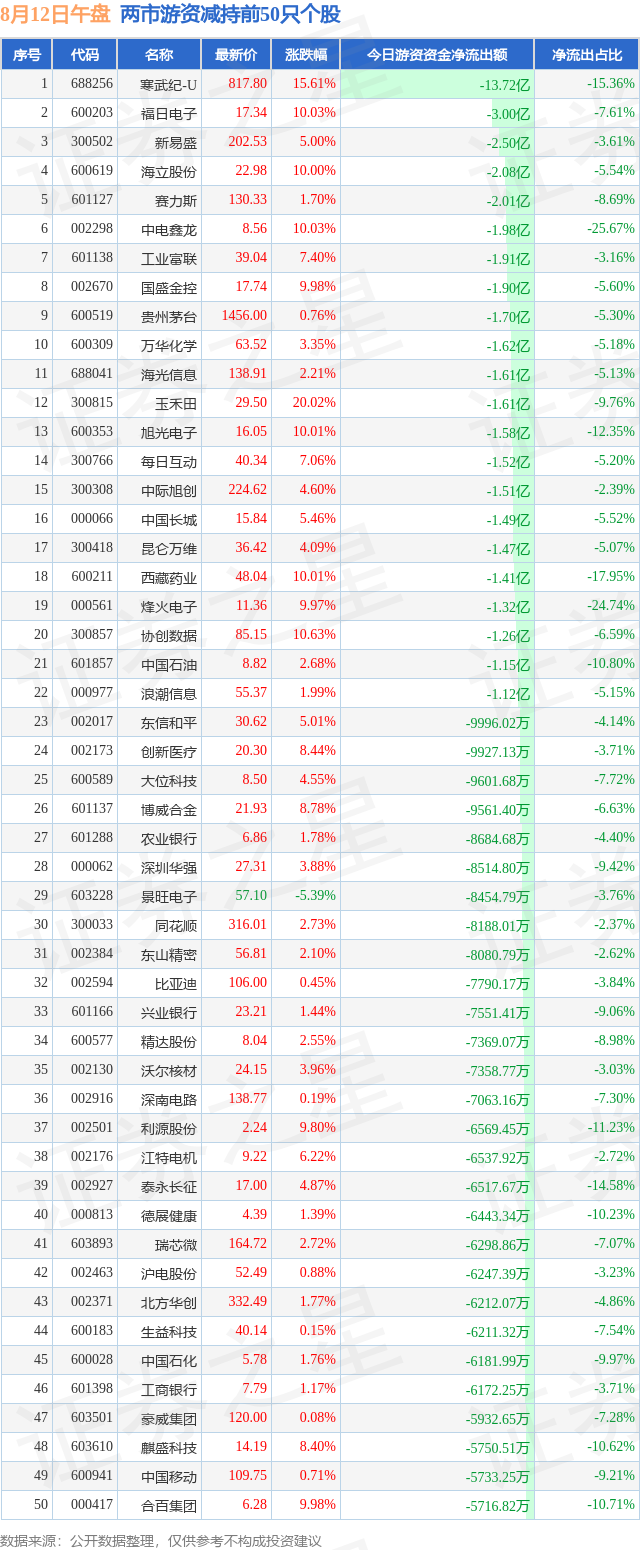Select stock name 中国长城
The width and height of the screenshot is (640, 1550).
point(169,520)
